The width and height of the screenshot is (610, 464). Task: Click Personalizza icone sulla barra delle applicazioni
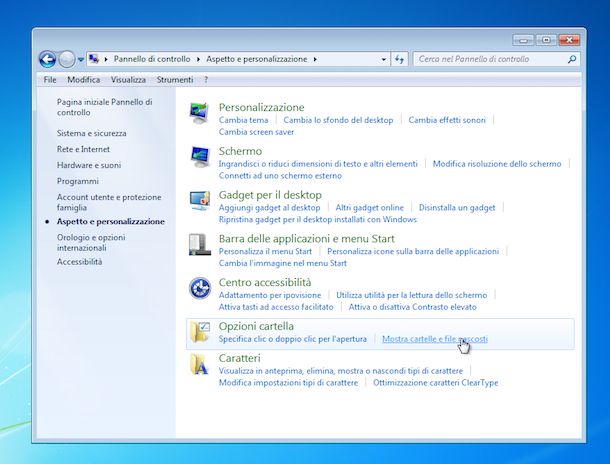[413, 251]
